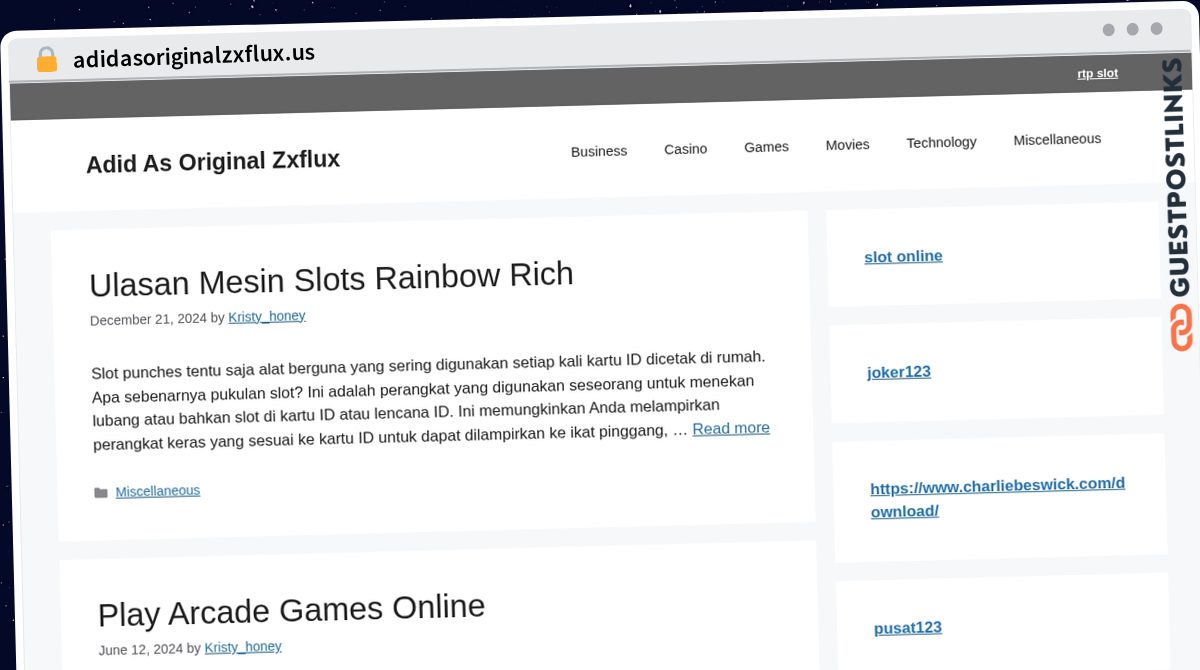Open the rtp slot link in the top bar

click(x=1097, y=73)
